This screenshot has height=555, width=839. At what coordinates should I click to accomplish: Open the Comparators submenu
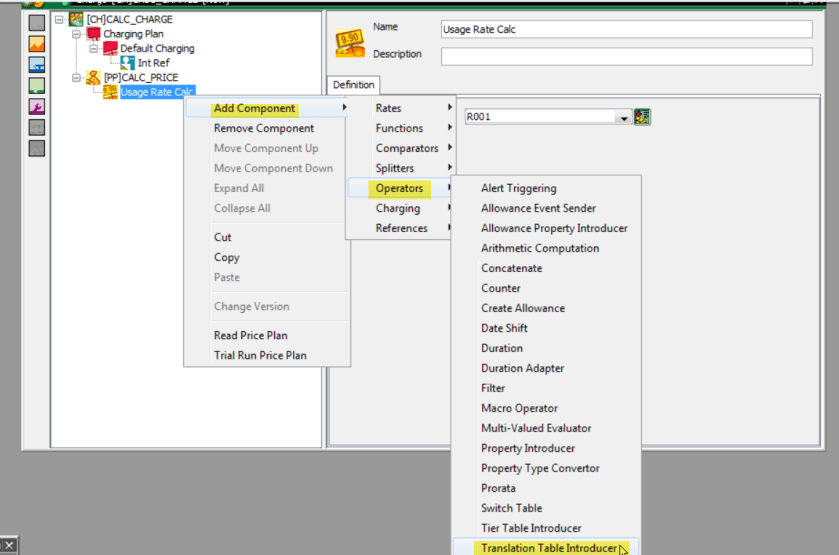click(x=407, y=148)
